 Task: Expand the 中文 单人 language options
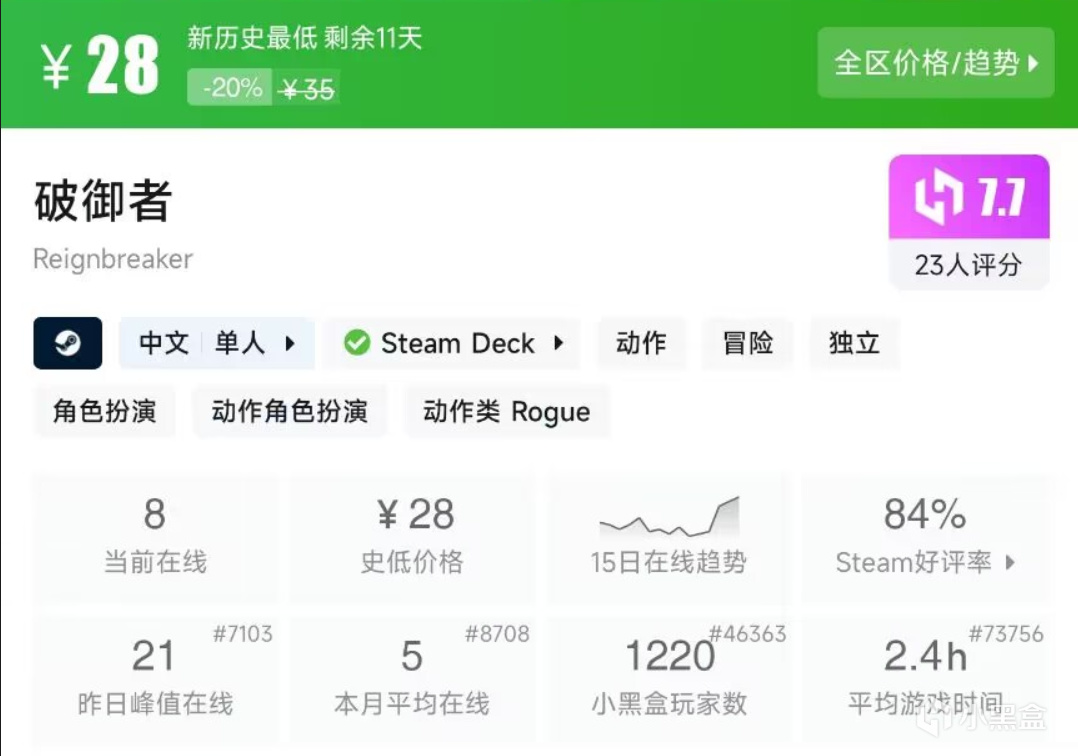click(x=216, y=343)
